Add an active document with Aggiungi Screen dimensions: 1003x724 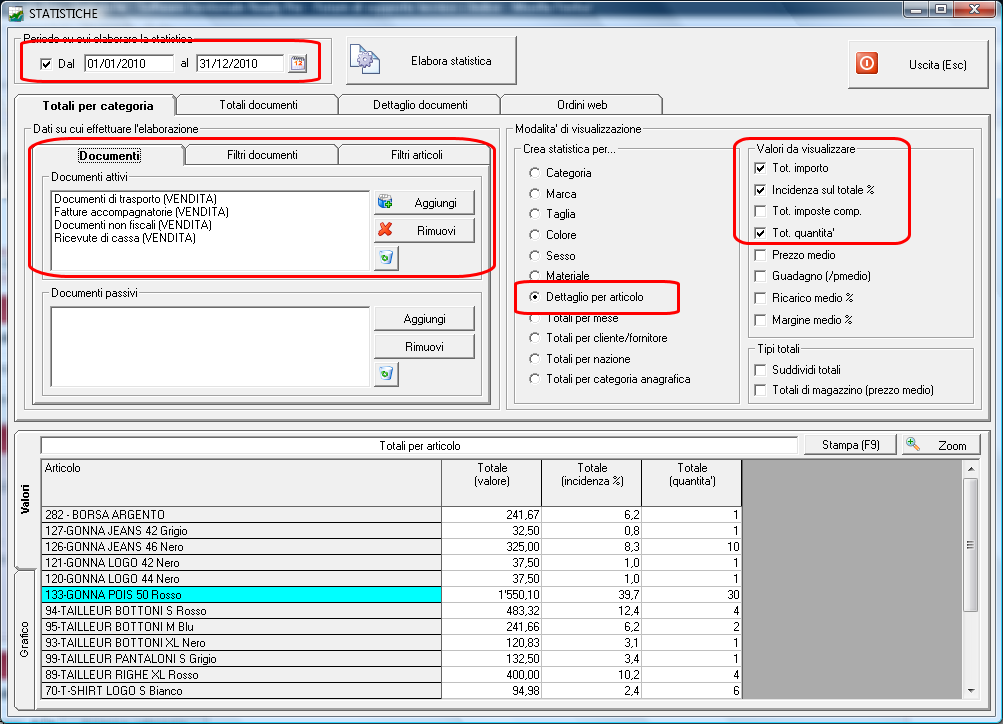pos(423,202)
